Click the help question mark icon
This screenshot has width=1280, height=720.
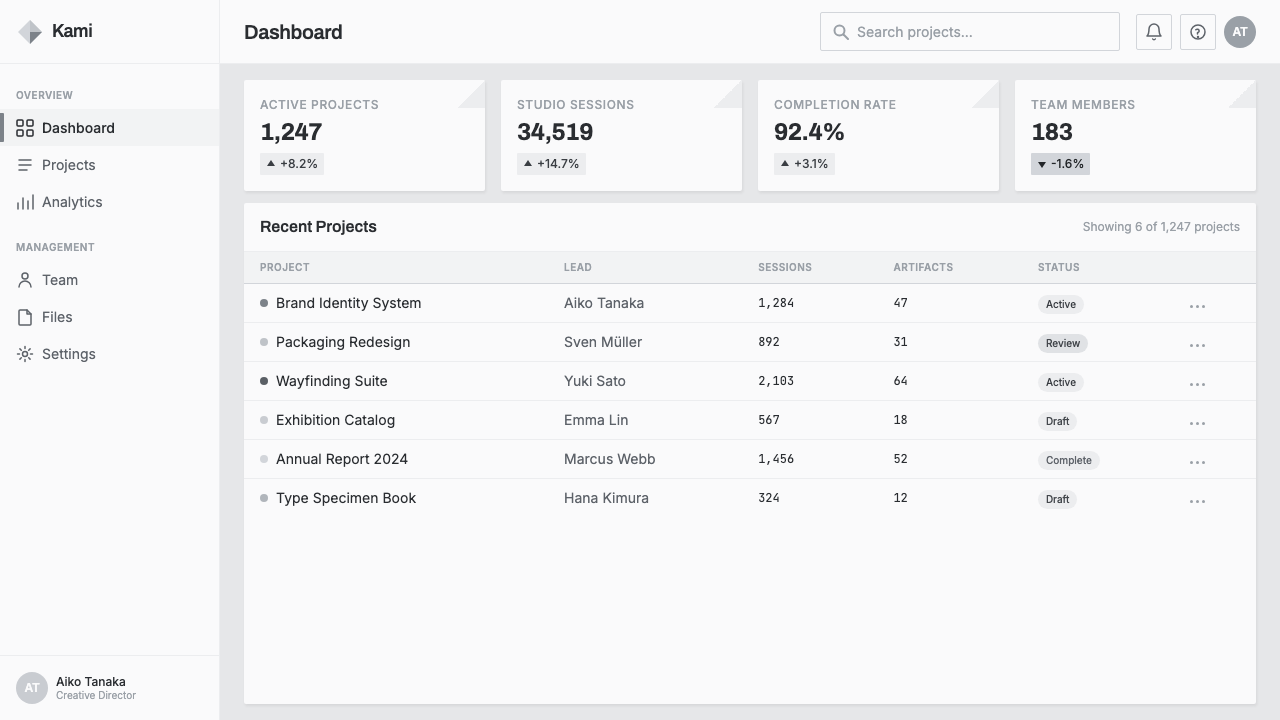point(1198,32)
